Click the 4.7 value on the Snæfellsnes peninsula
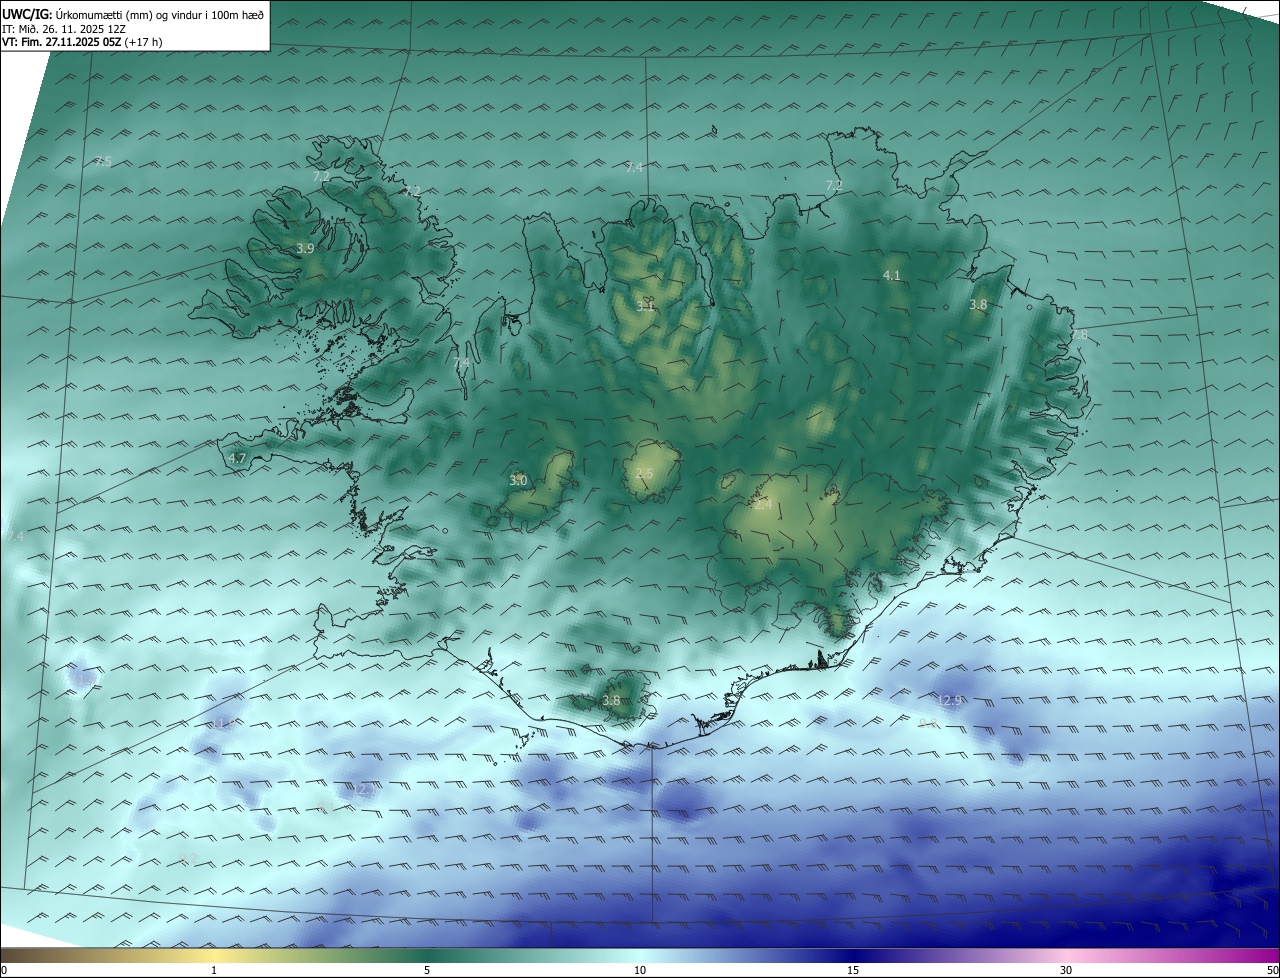The image size is (1280, 978). 237,459
